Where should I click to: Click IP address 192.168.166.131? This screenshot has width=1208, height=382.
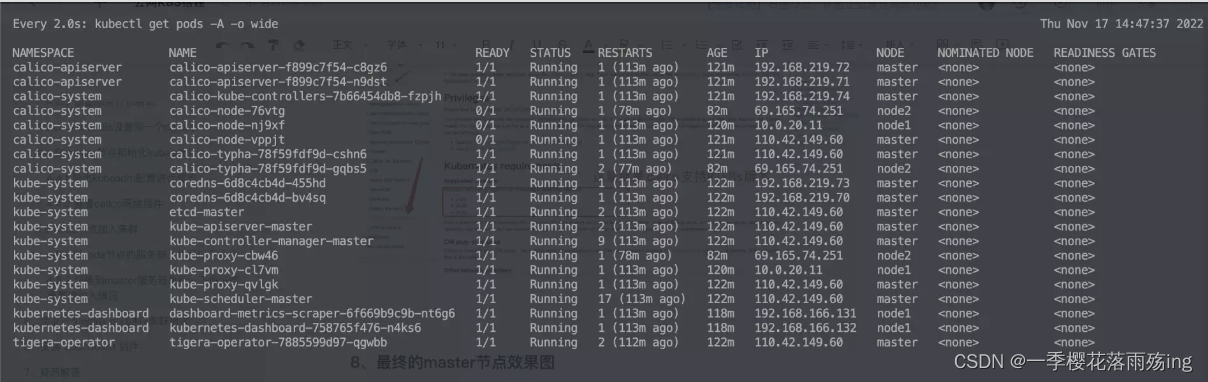coord(806,313)
